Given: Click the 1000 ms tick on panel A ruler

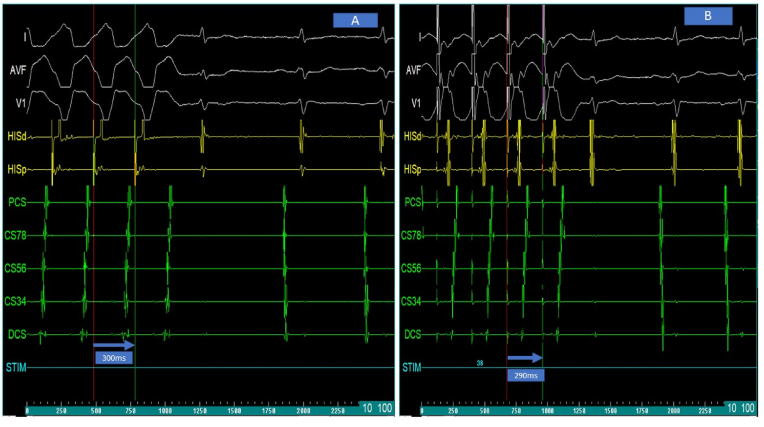Looking at the screenshot, I should [165, 411].
